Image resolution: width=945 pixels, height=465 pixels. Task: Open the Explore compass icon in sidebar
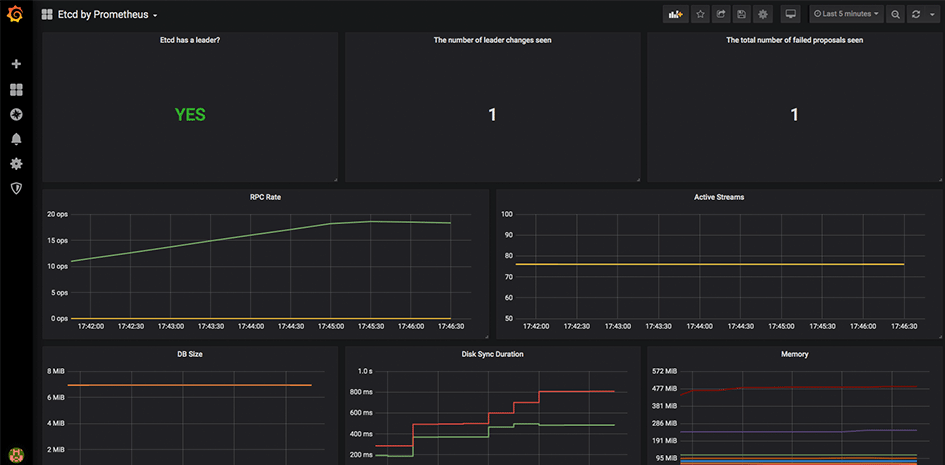click(x=16, y=114)
